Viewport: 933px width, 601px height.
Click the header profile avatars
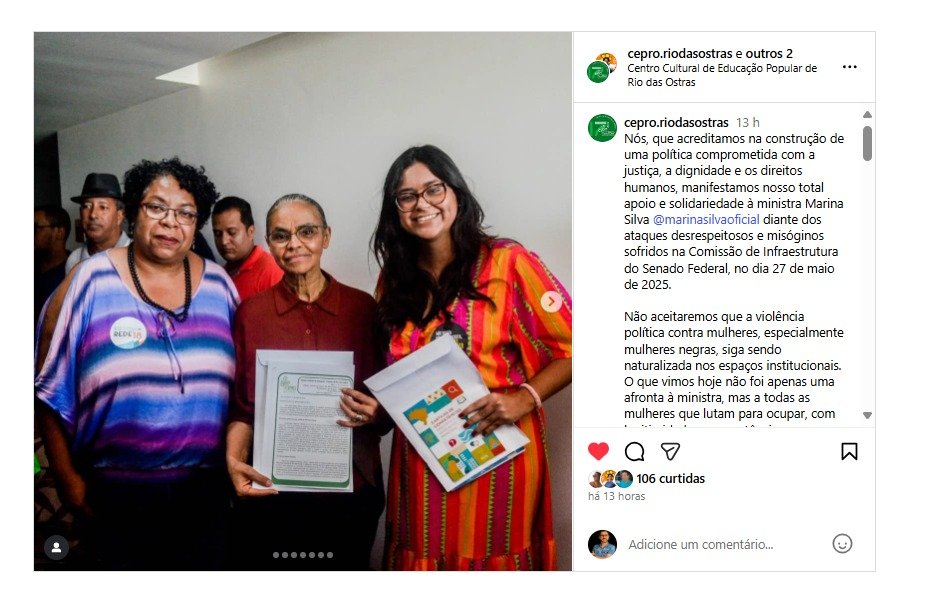(x=602, y=68)
